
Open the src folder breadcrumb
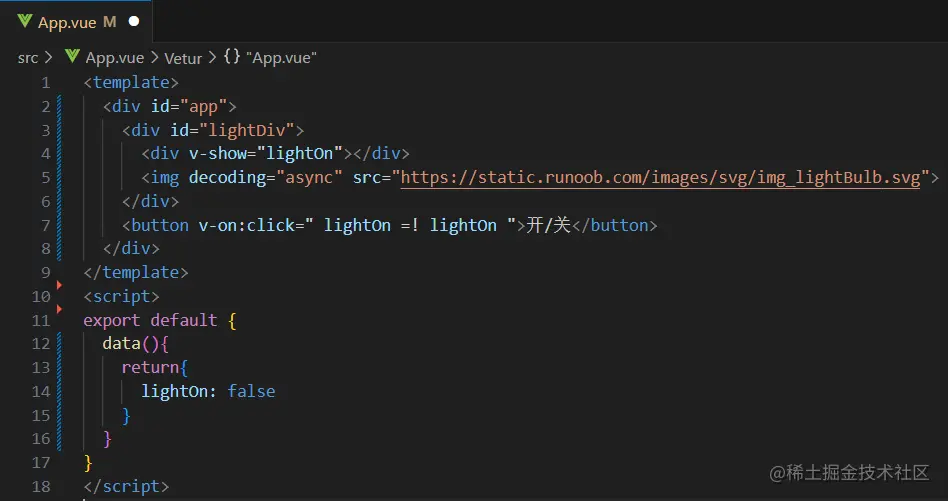(27, 58)
